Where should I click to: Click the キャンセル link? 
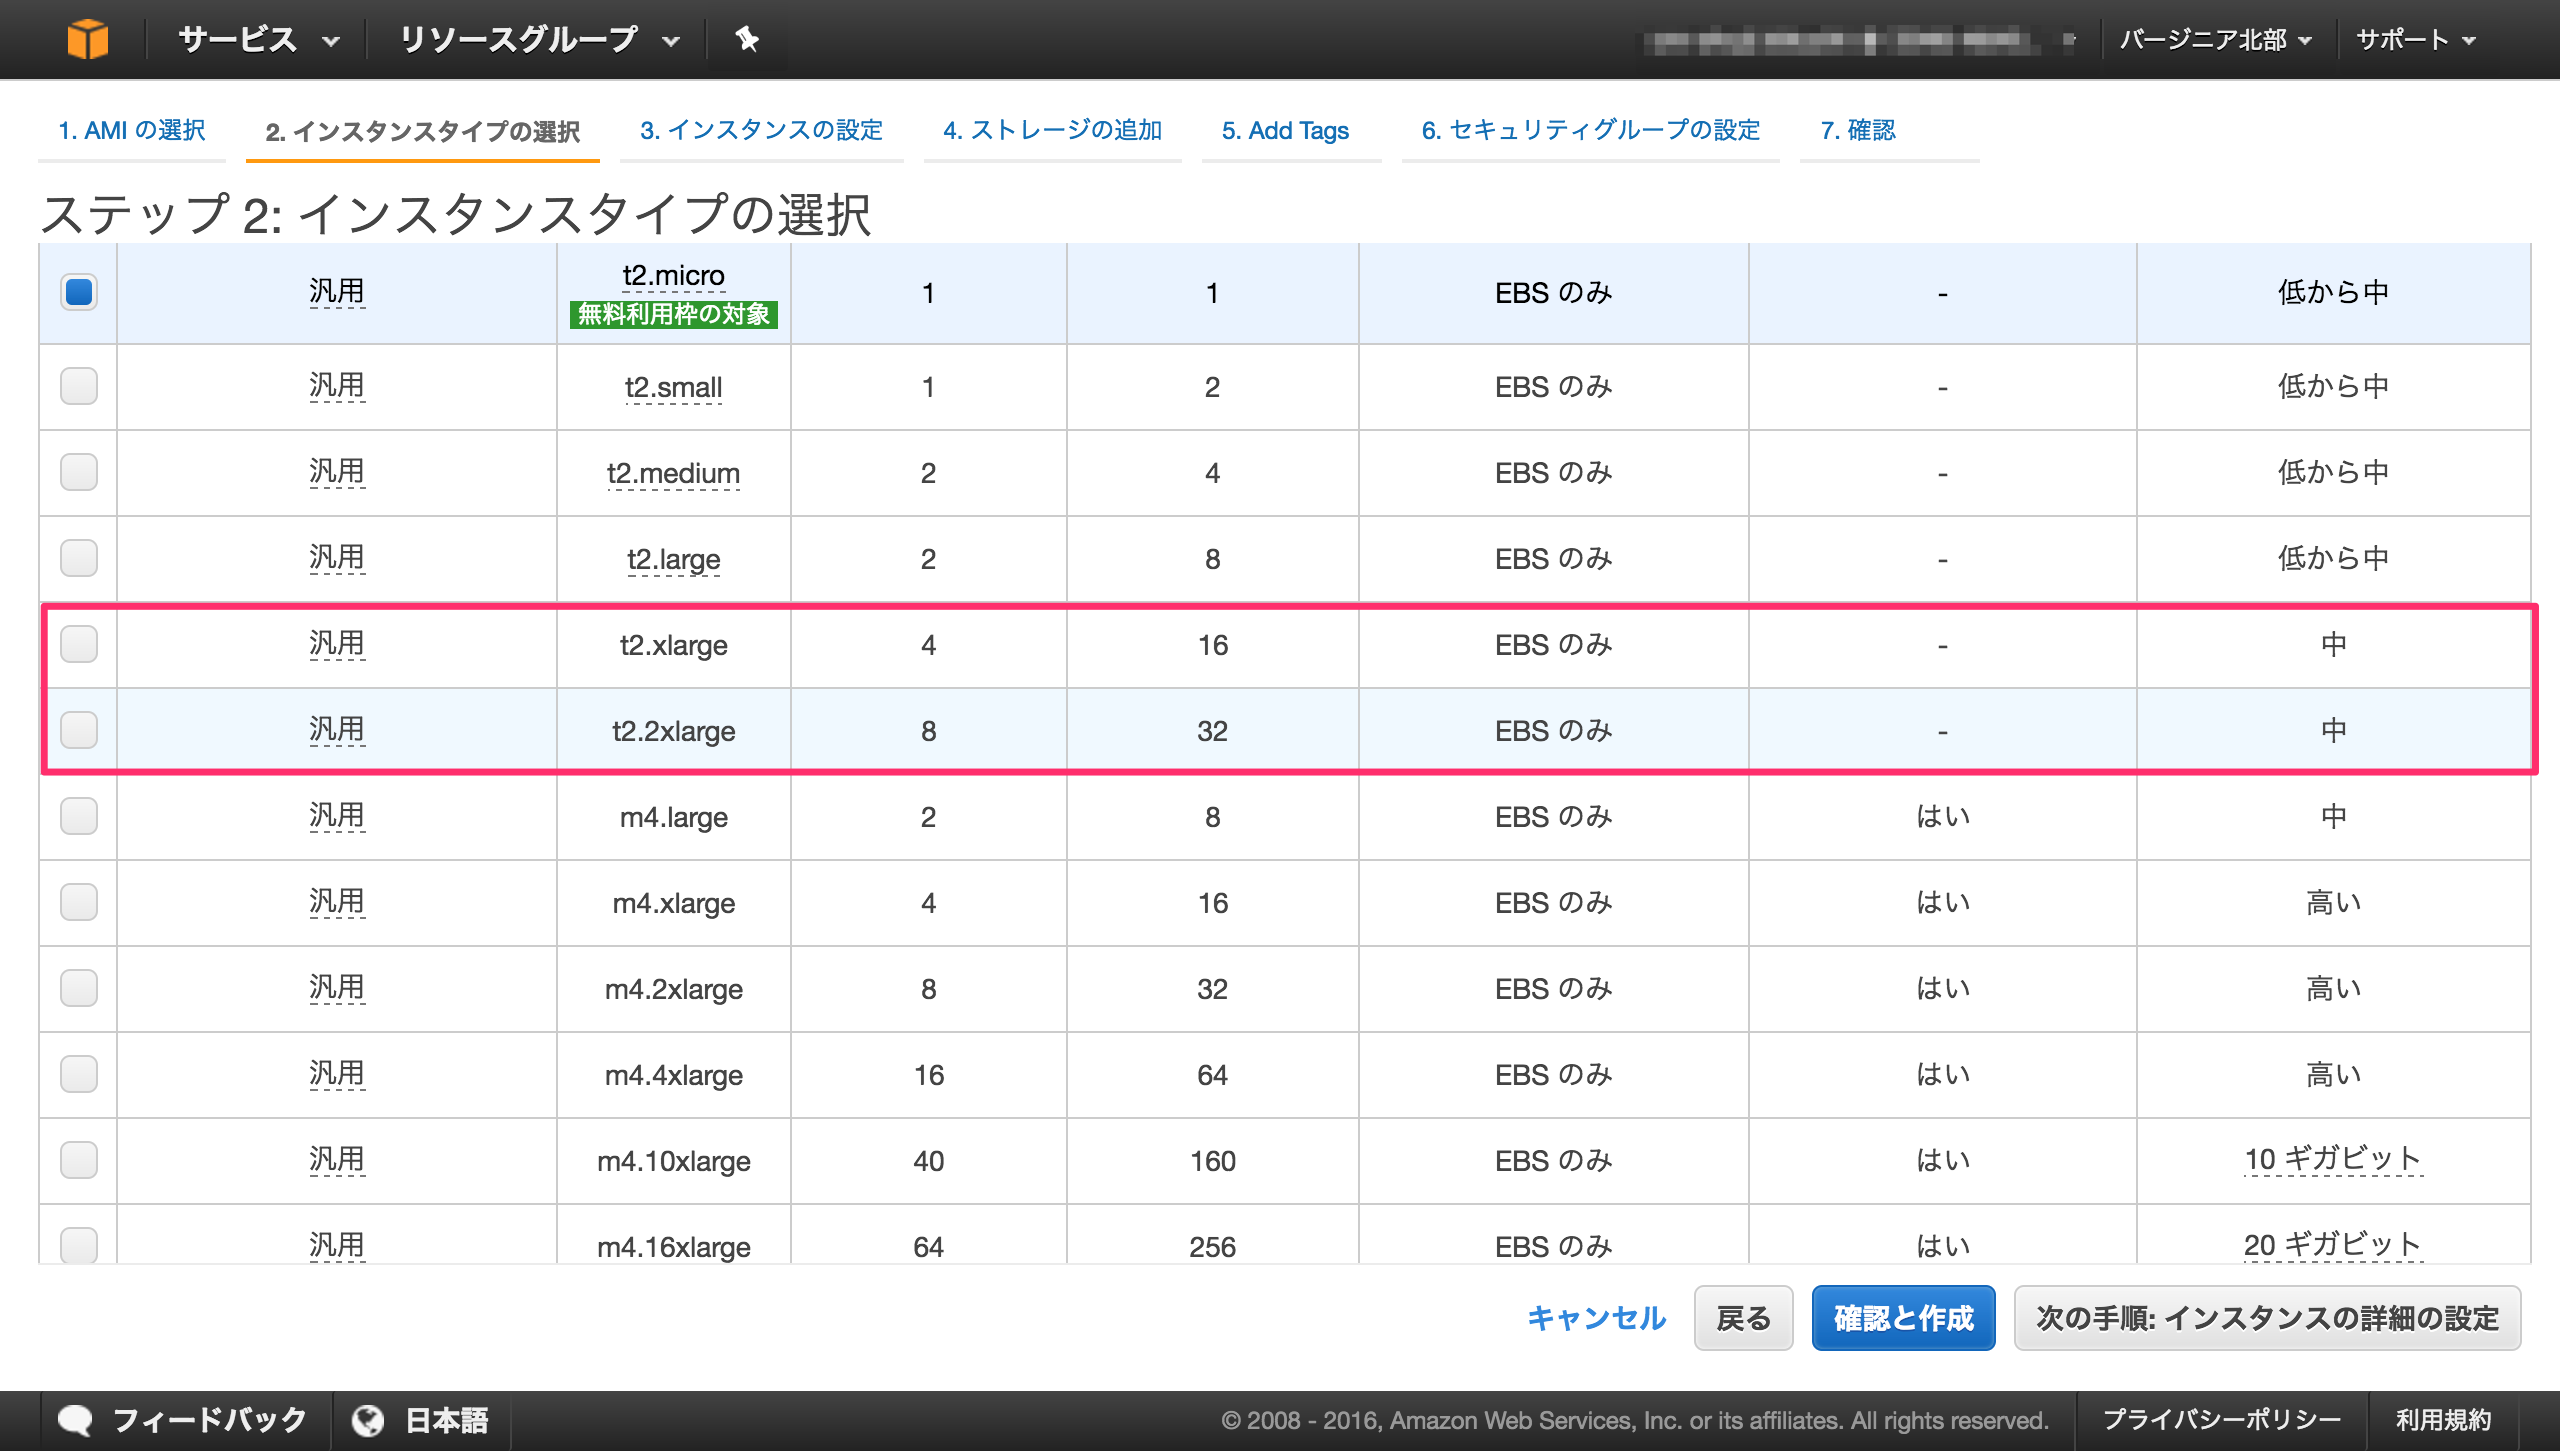tap(1597, 1318)
